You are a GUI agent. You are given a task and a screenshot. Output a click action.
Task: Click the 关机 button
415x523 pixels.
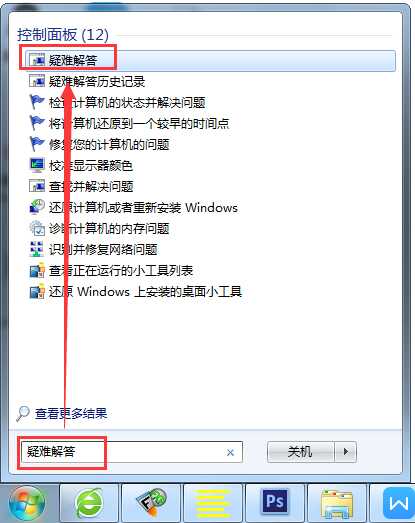coord(300,452)
